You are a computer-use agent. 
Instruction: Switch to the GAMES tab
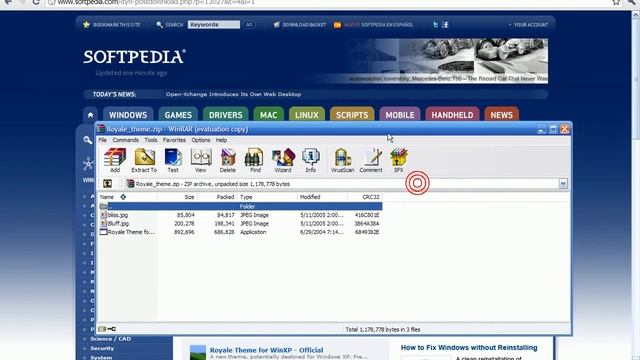(178, 115)
